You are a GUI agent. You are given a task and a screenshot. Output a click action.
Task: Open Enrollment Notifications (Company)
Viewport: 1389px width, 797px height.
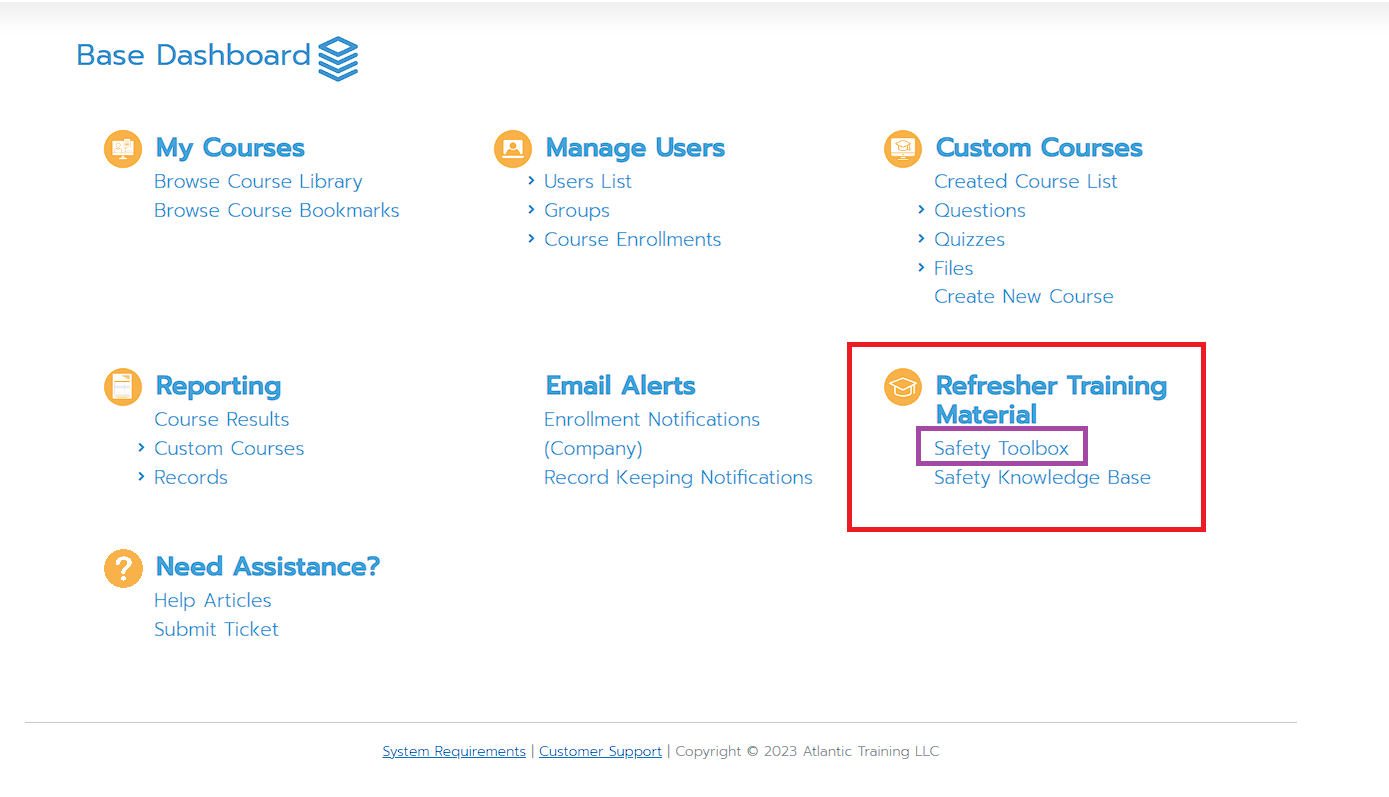point(652,434)
